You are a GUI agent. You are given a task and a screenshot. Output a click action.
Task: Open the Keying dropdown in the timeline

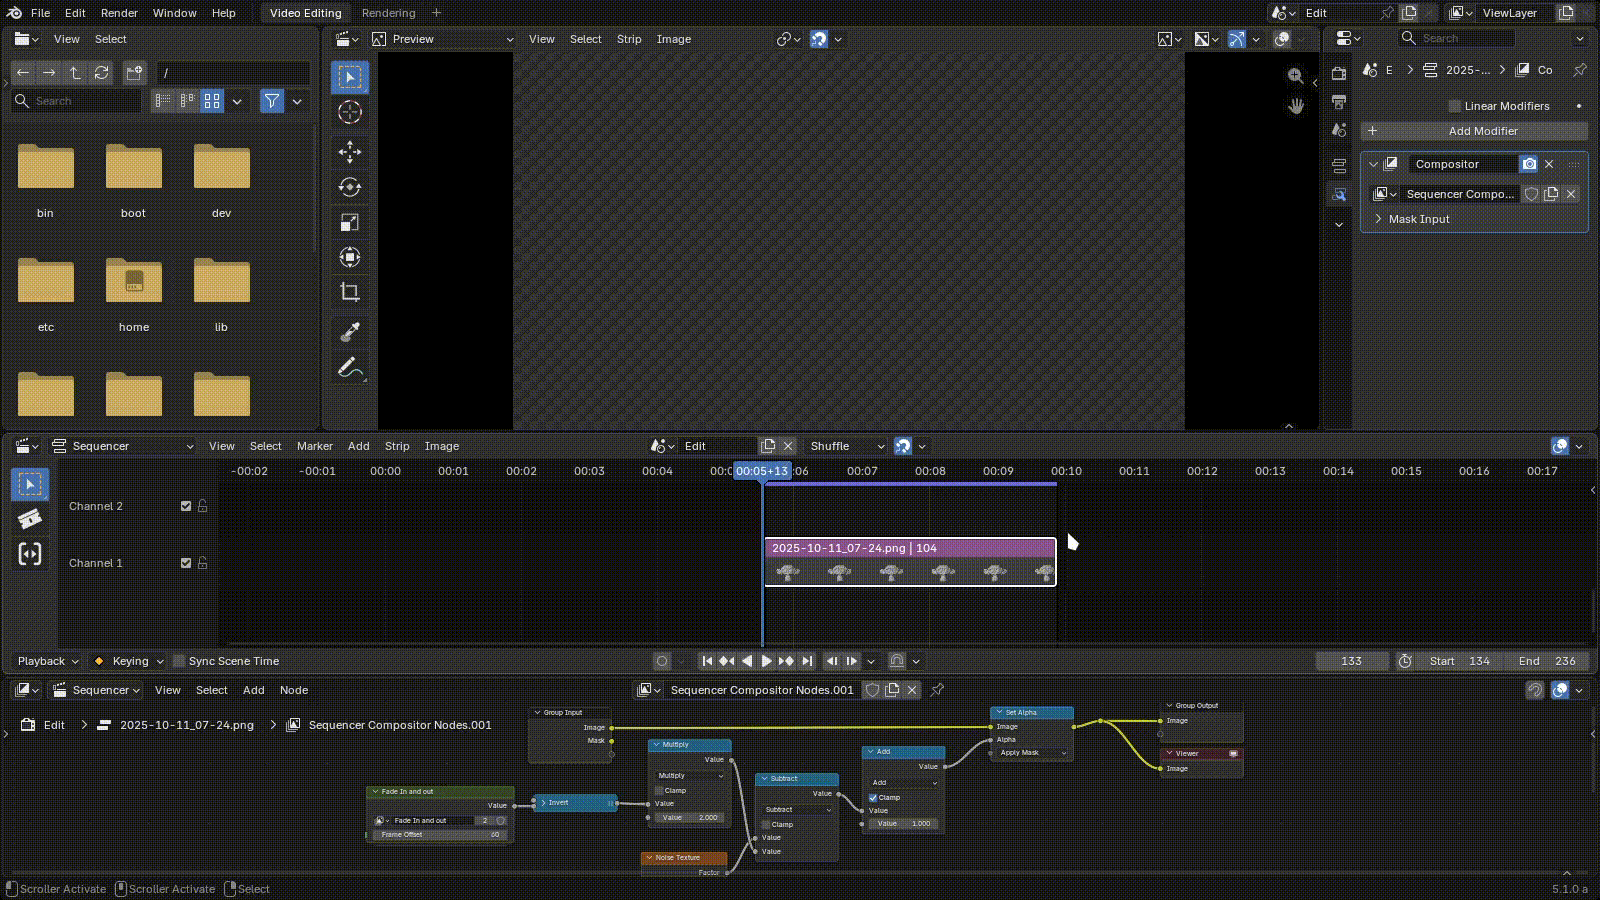pyautogui.click(x=128, y=661)
